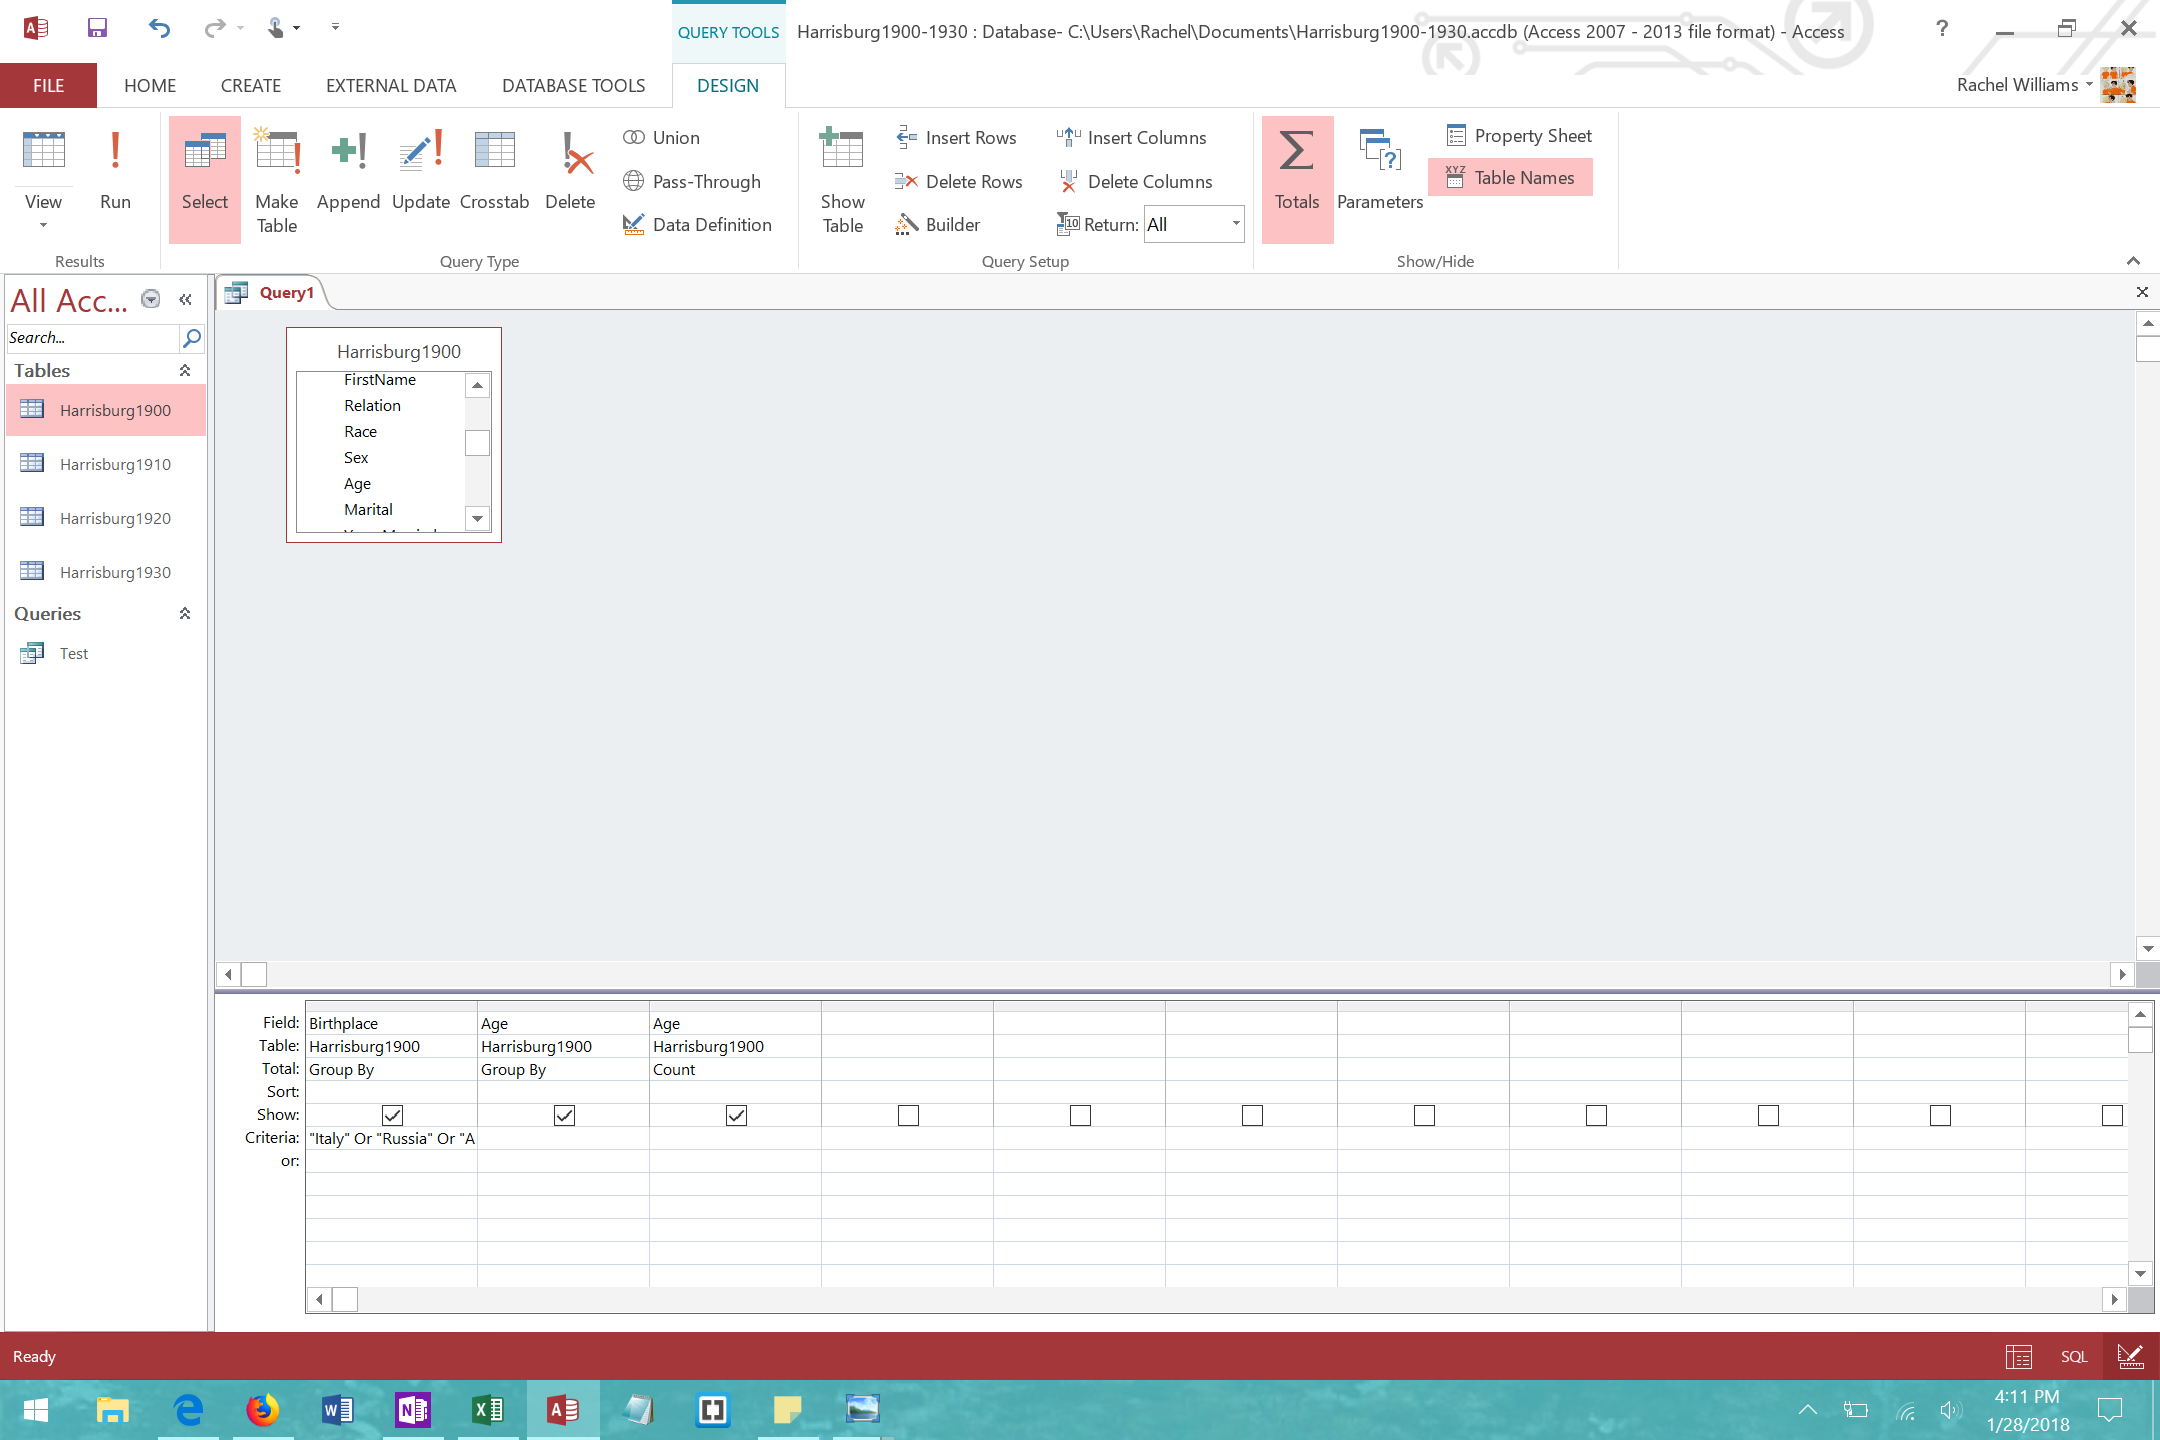Open the CREATE ribbon tab
Viewport: 2160px width, 1440px height.
point(250,86)
